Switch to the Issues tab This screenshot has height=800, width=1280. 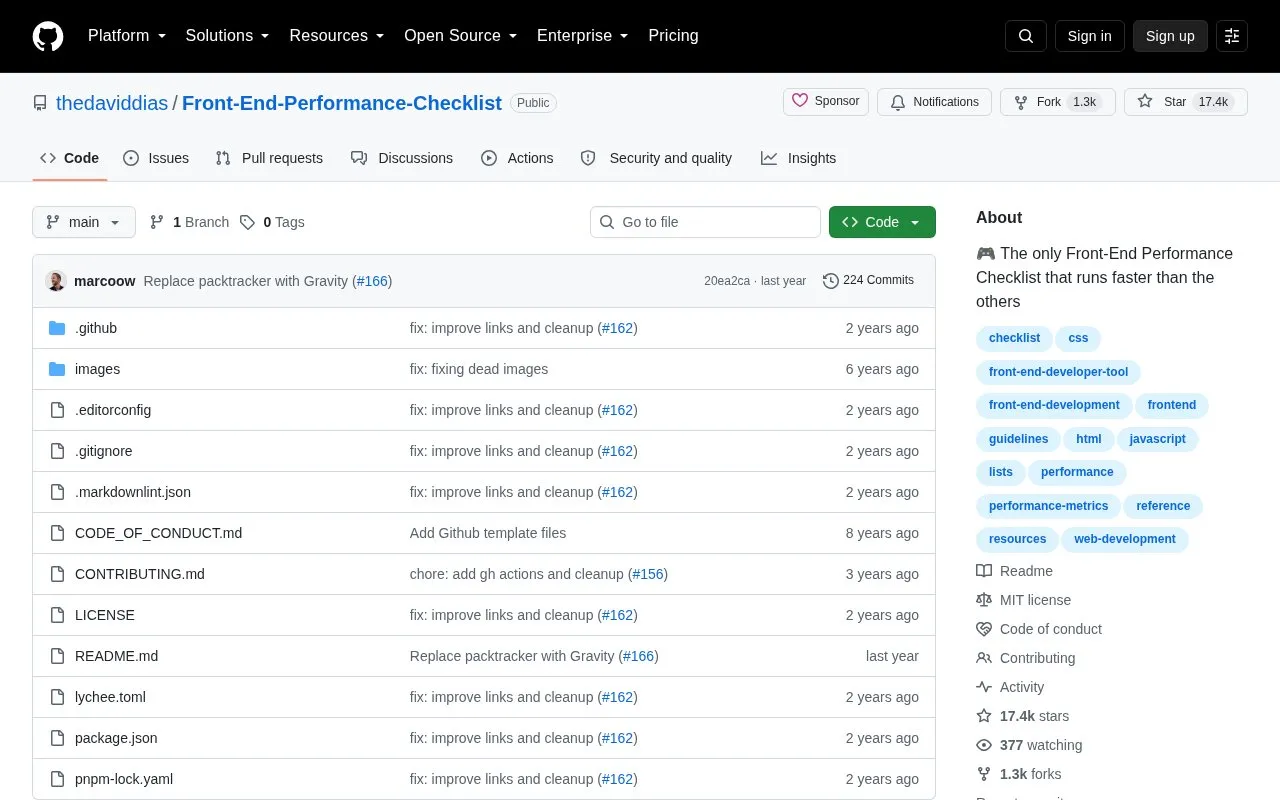point(156,158)
